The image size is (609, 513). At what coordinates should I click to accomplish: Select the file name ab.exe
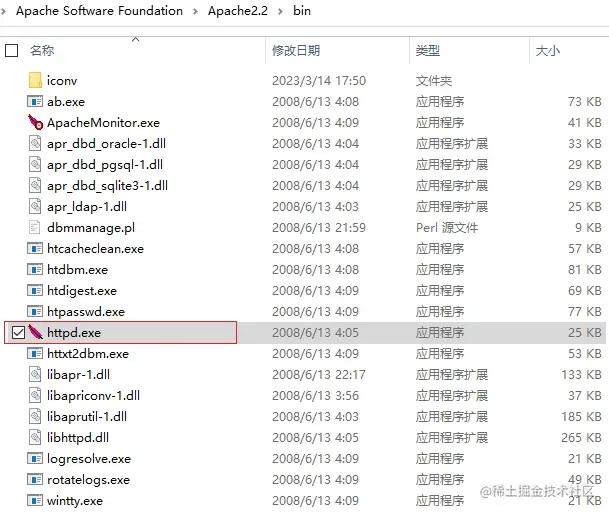pyautogui.click(x=66, y=102)
